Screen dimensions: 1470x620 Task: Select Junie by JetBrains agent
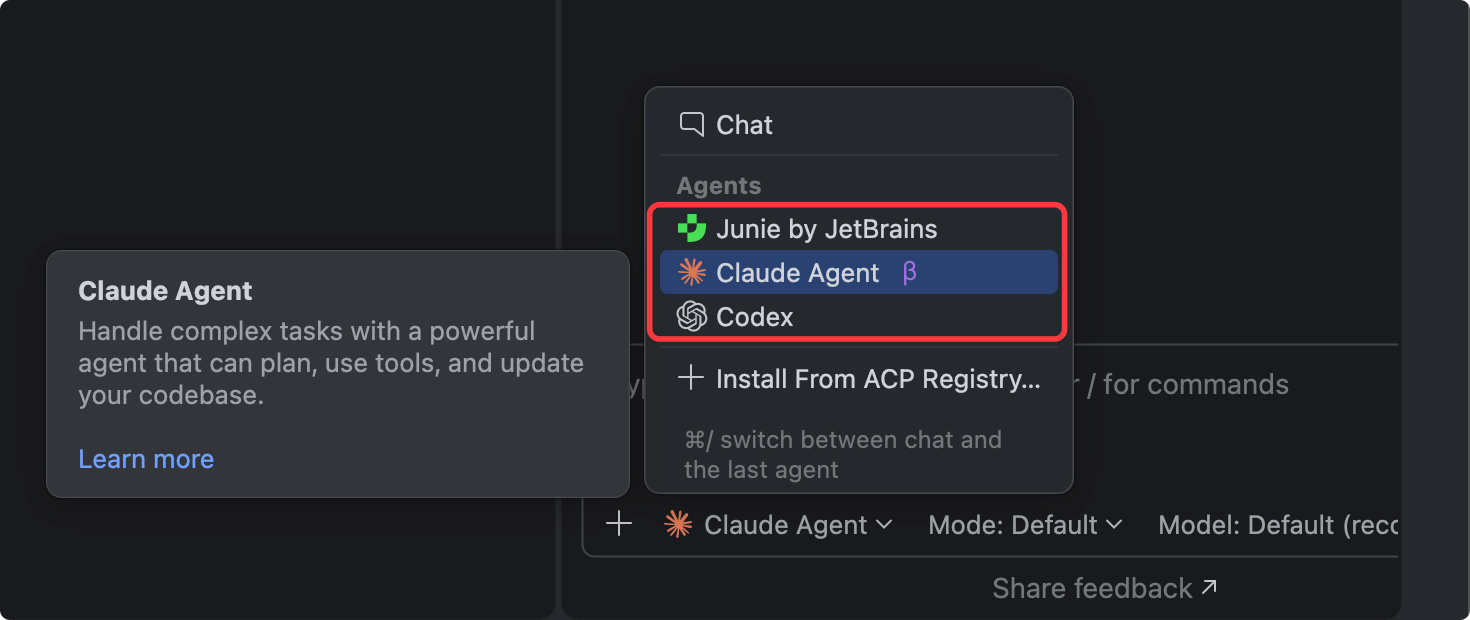click(826, 229)
